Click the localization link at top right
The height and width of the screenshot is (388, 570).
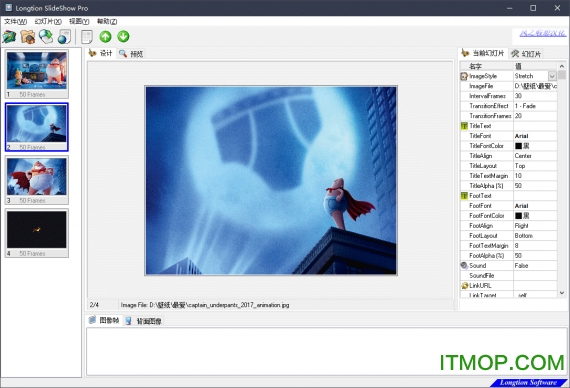point(543,33)
